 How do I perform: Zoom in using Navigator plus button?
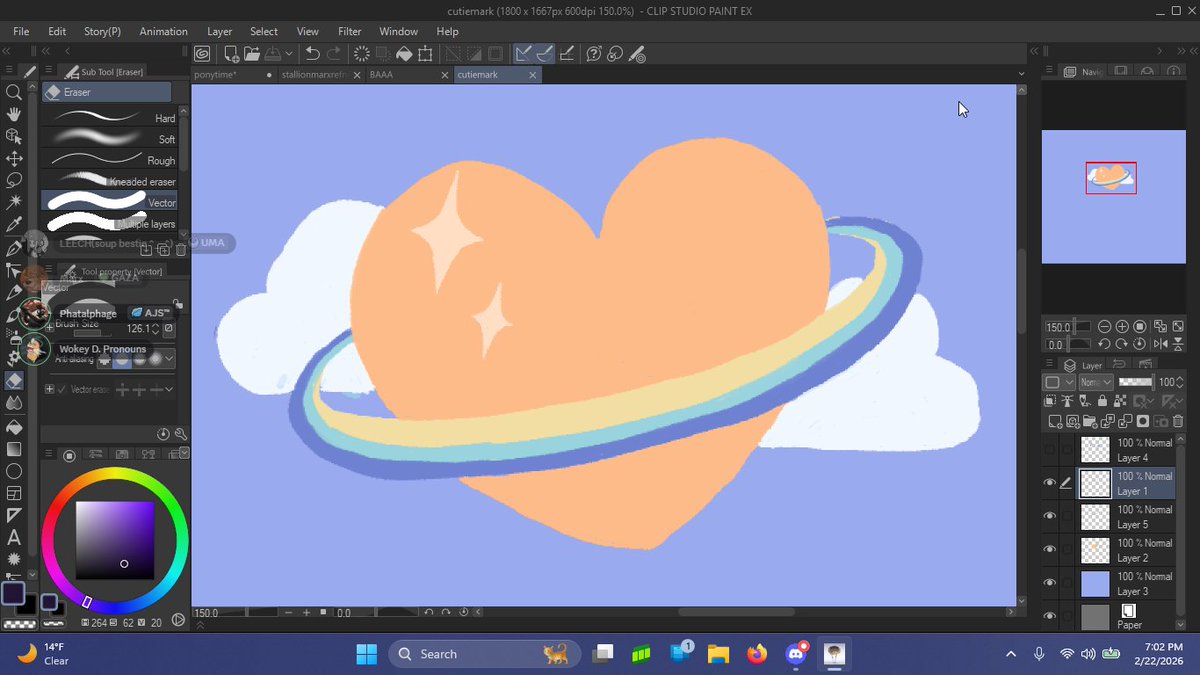pyautogui.click(x=1123, y=327)
